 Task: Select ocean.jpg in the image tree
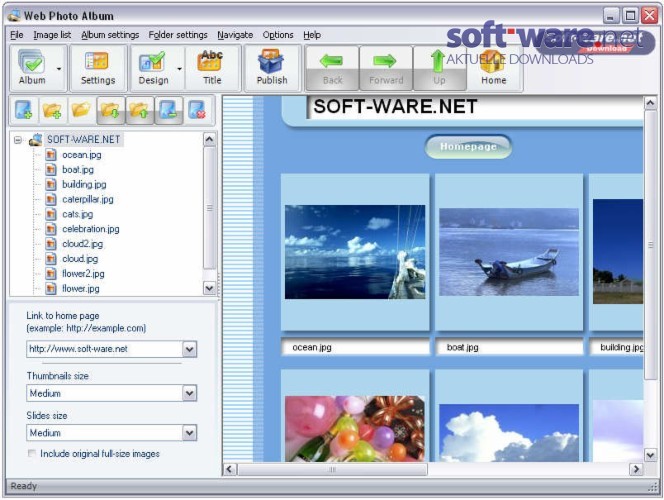(82, 155)
